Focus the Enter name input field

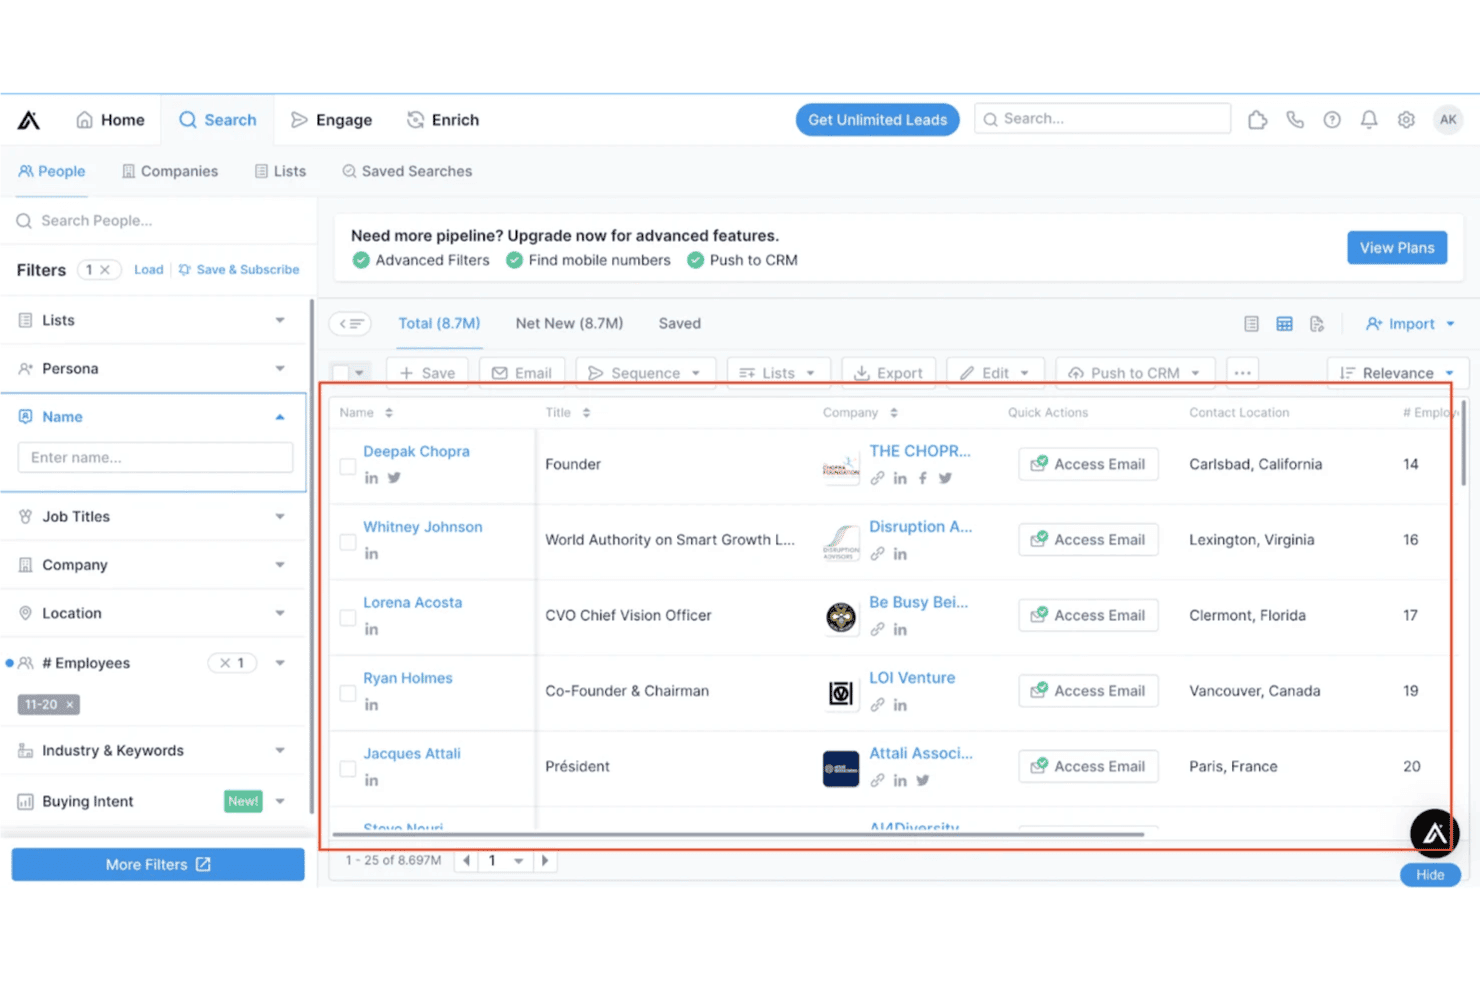(155, 457)
